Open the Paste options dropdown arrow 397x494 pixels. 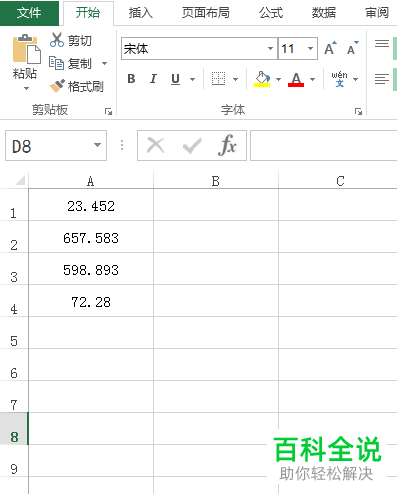click(26, 88)
